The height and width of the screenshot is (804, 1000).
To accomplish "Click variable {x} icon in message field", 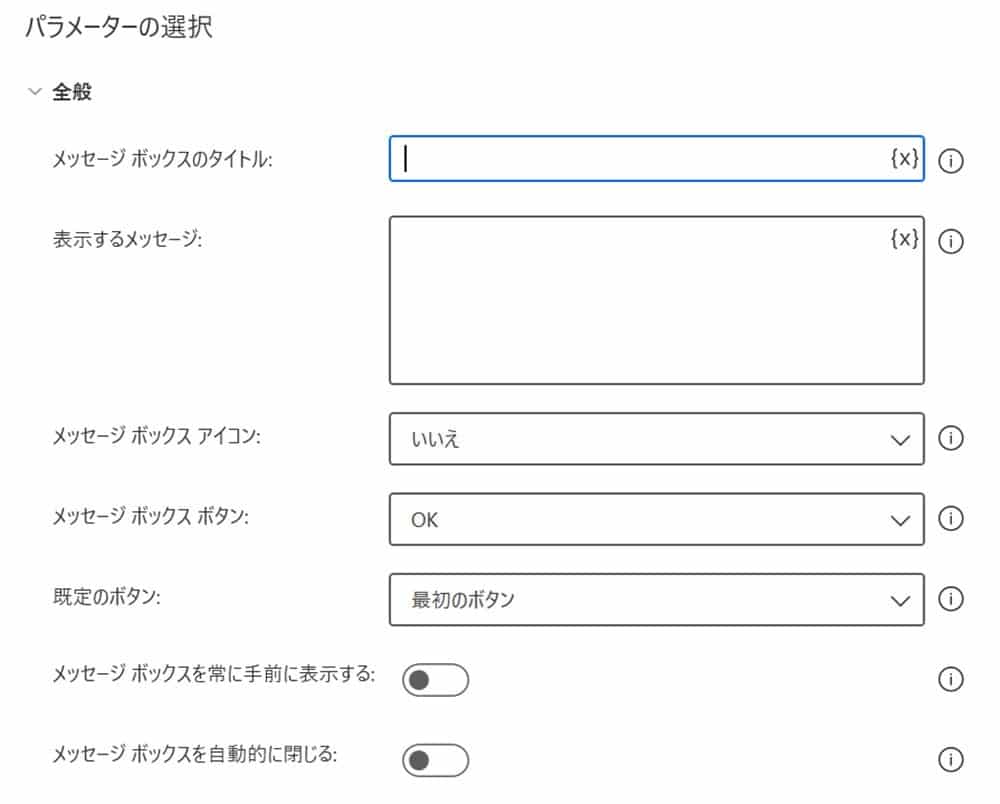I will click(x=904, y=239).
